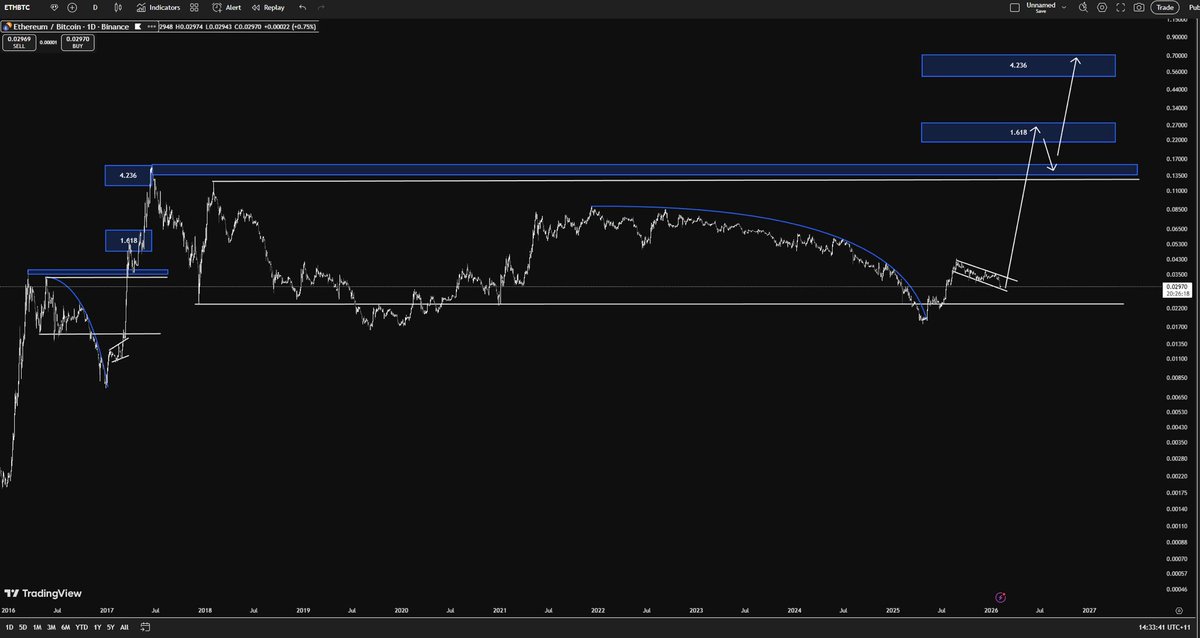The height and width of the screenshot is (638, 1200).
Task: Select the YTD time range
Action: 81,628
